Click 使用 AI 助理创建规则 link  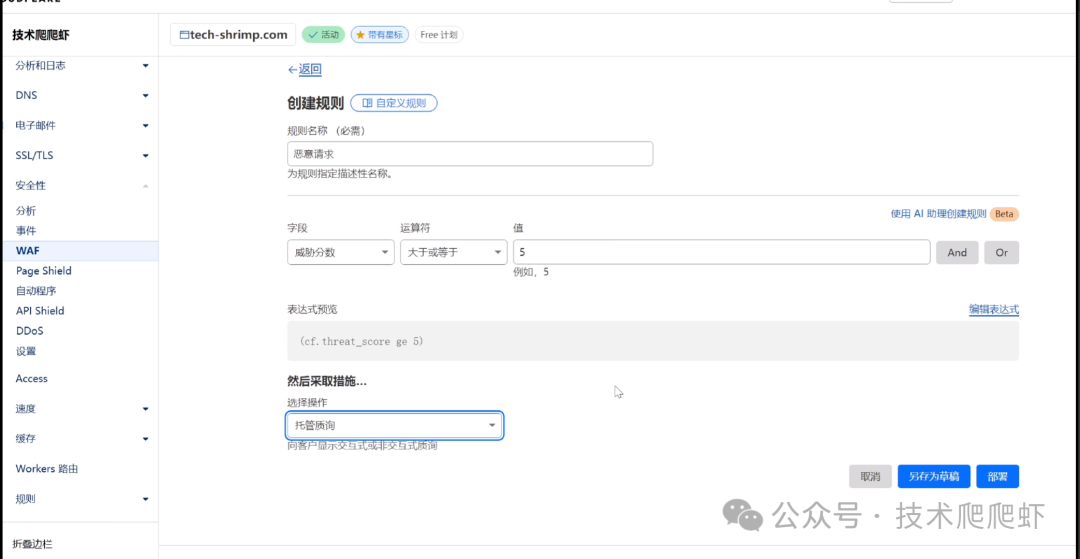938,214
